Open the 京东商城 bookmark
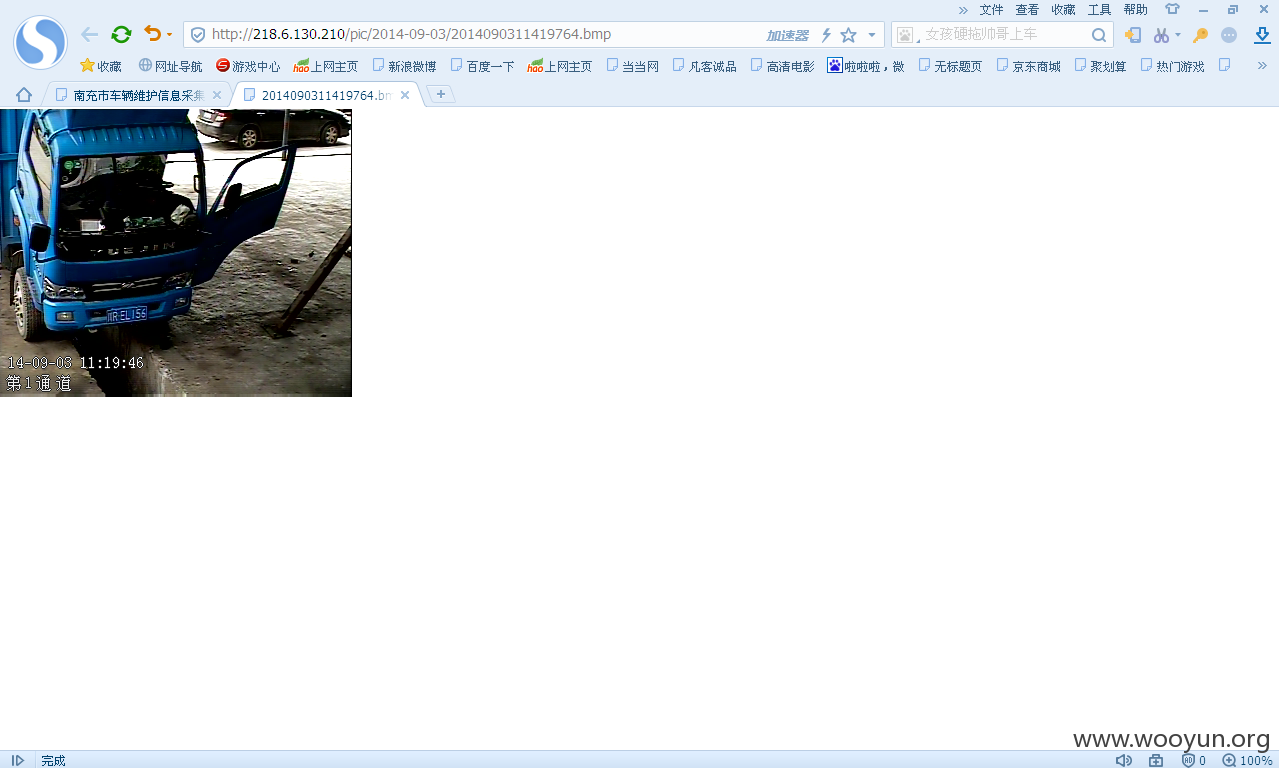Image resolution: width=1279 pixels, height=768 pixels. [1028, 66]
